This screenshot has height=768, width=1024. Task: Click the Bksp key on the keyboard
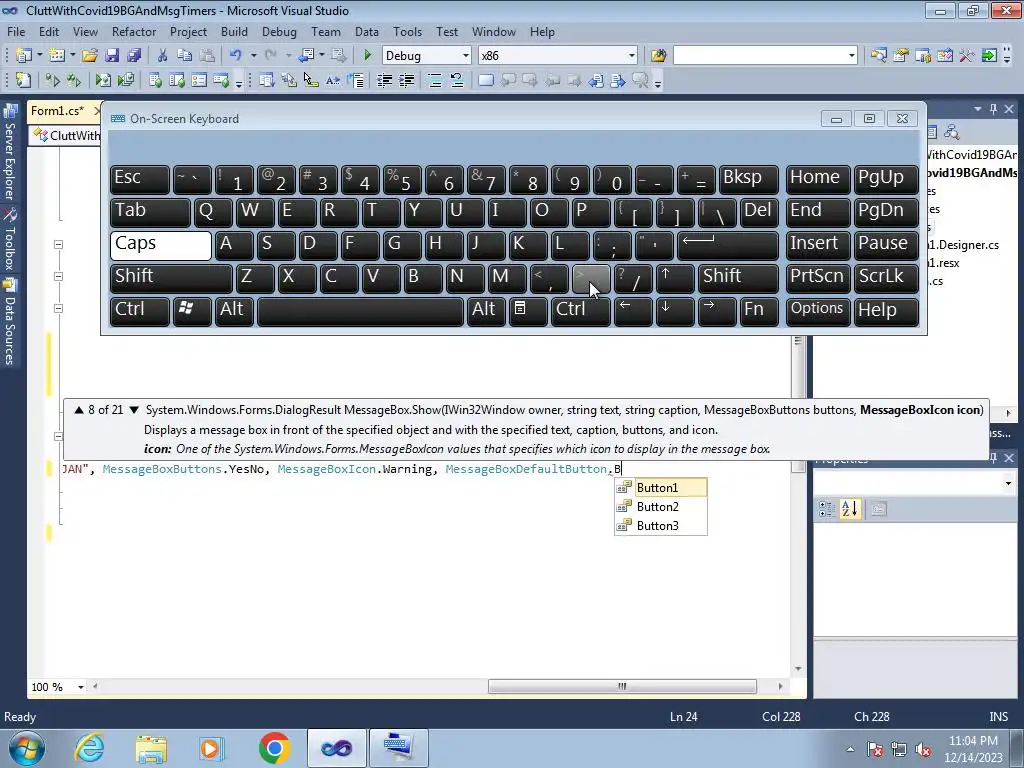(748, 179)
